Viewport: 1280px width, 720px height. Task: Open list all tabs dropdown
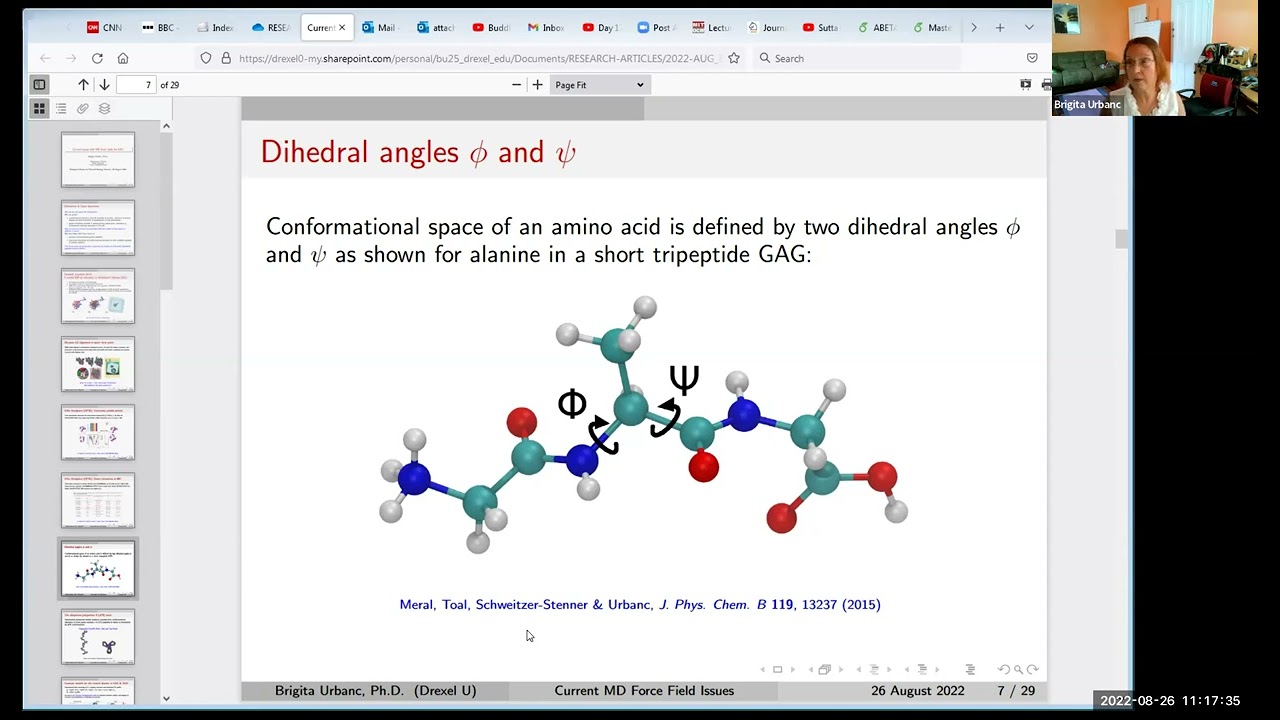[1029, 28]
